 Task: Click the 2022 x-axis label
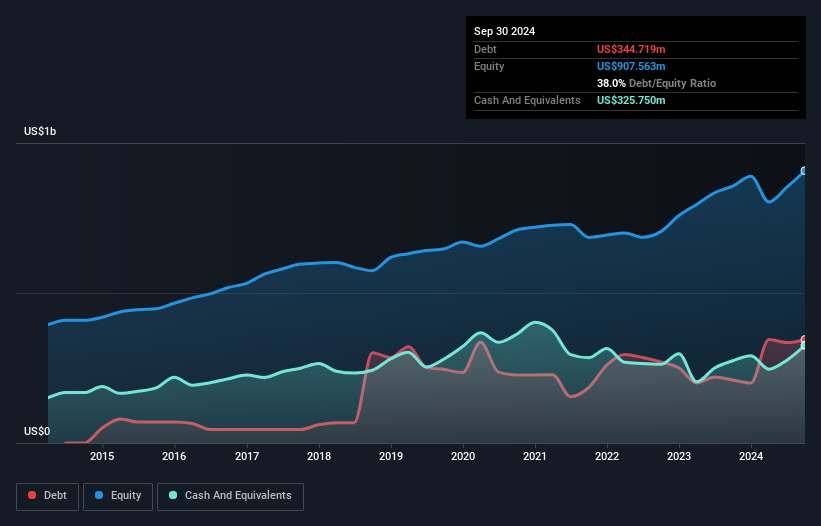(x=607, y=456)
